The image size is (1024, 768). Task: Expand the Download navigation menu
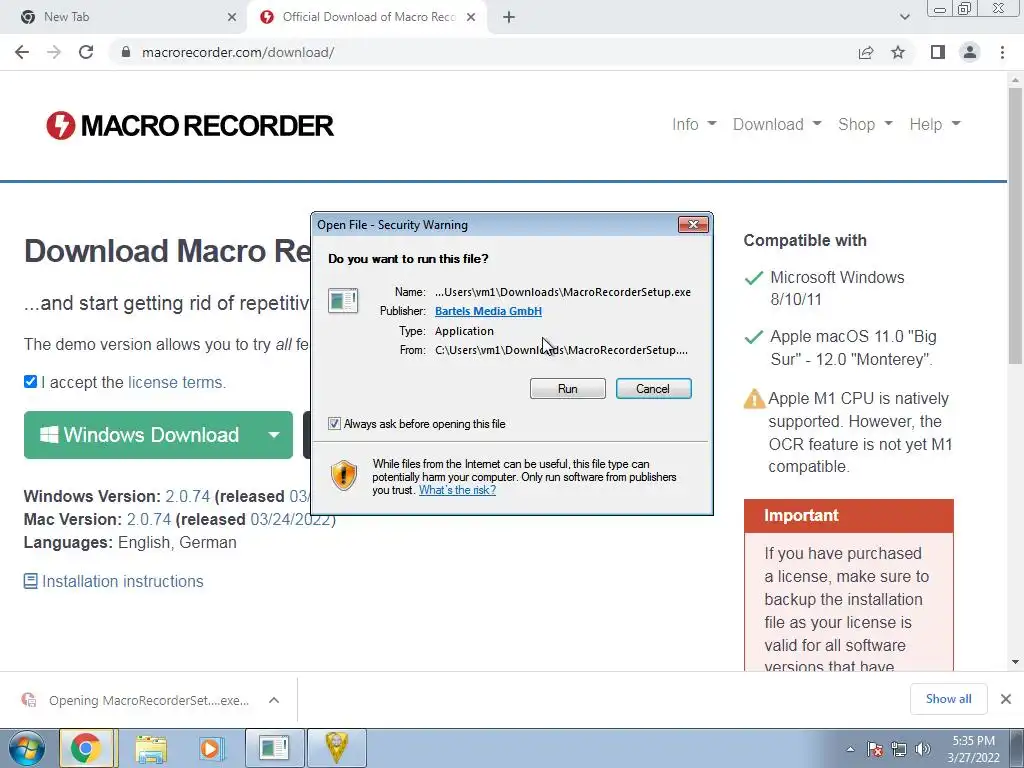coord(776,124)
